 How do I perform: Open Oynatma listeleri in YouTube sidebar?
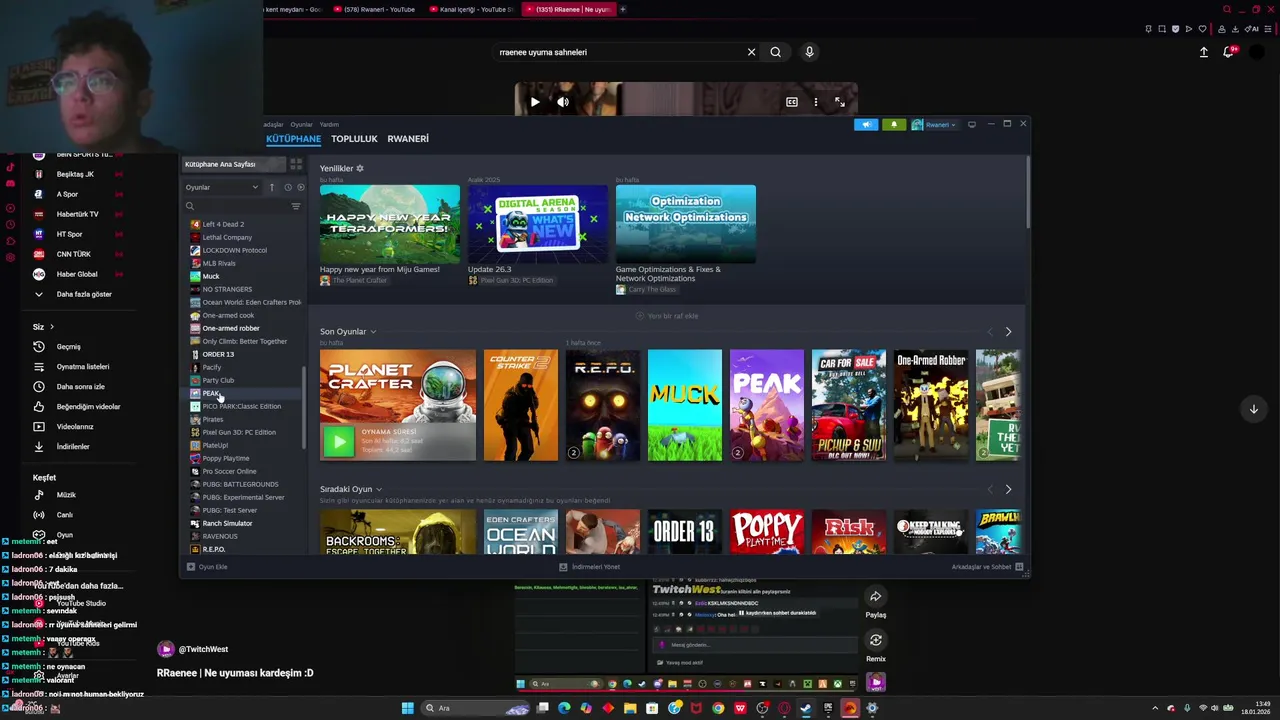(x=83, y=367)
